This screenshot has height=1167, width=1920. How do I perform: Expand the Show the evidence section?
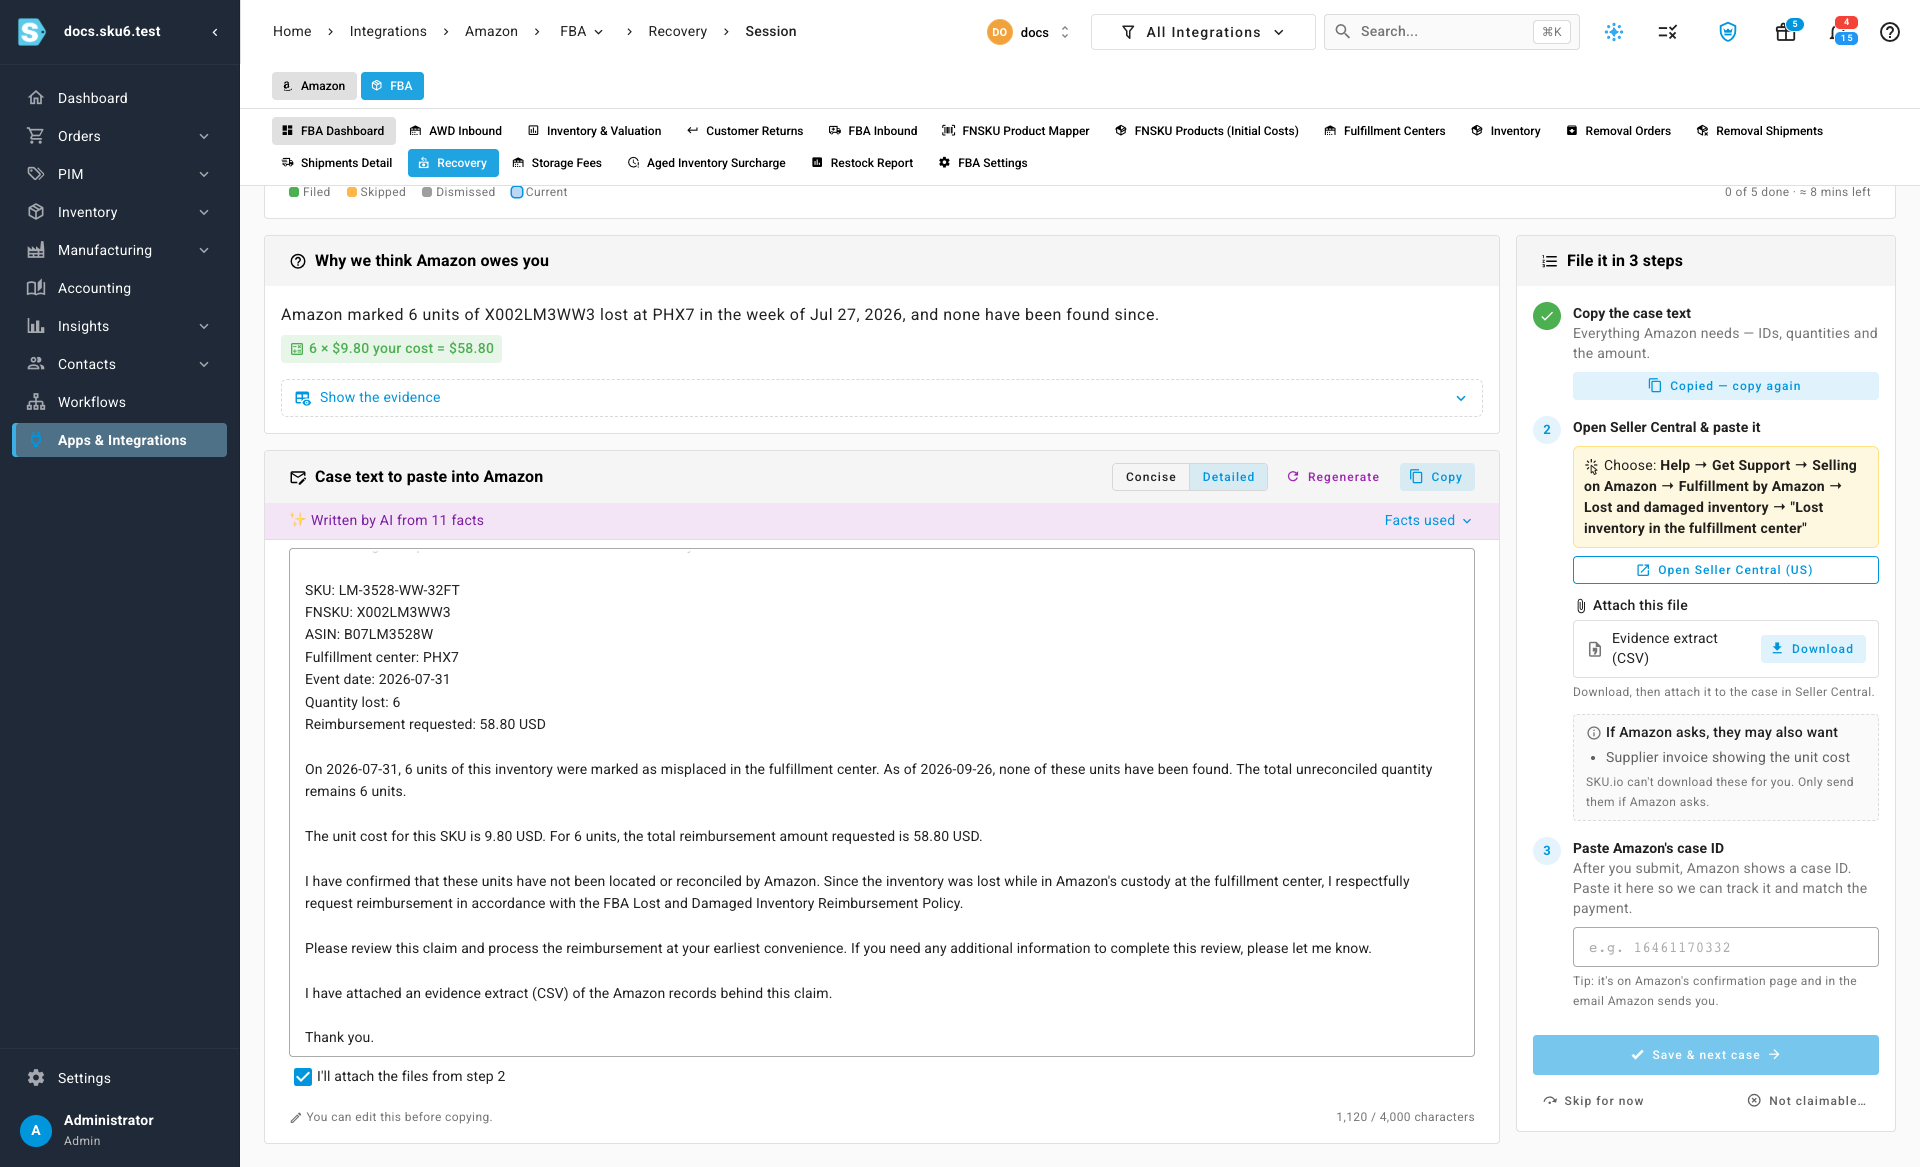tap(881, 398)
